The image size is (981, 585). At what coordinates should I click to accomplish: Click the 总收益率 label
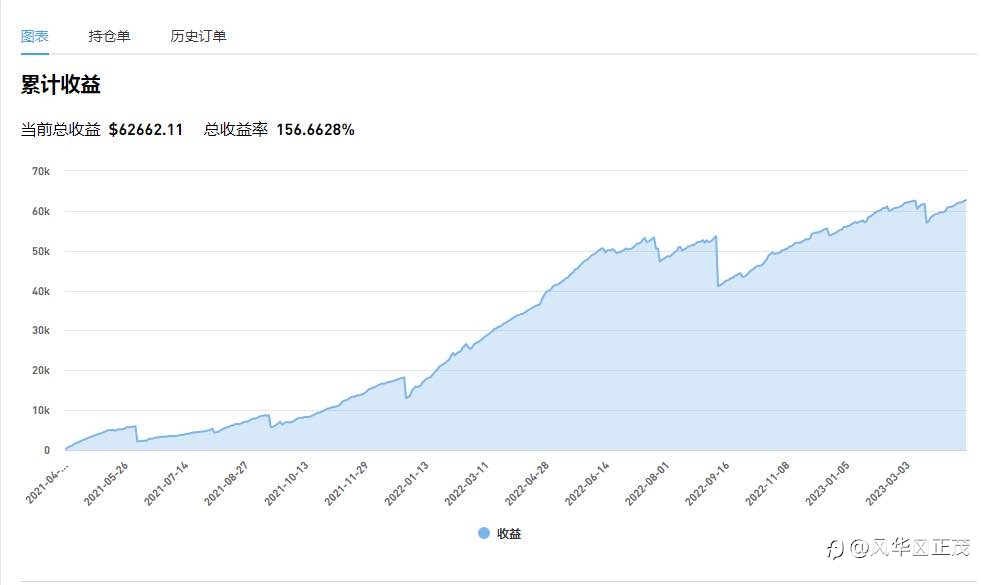pos(236,130)
